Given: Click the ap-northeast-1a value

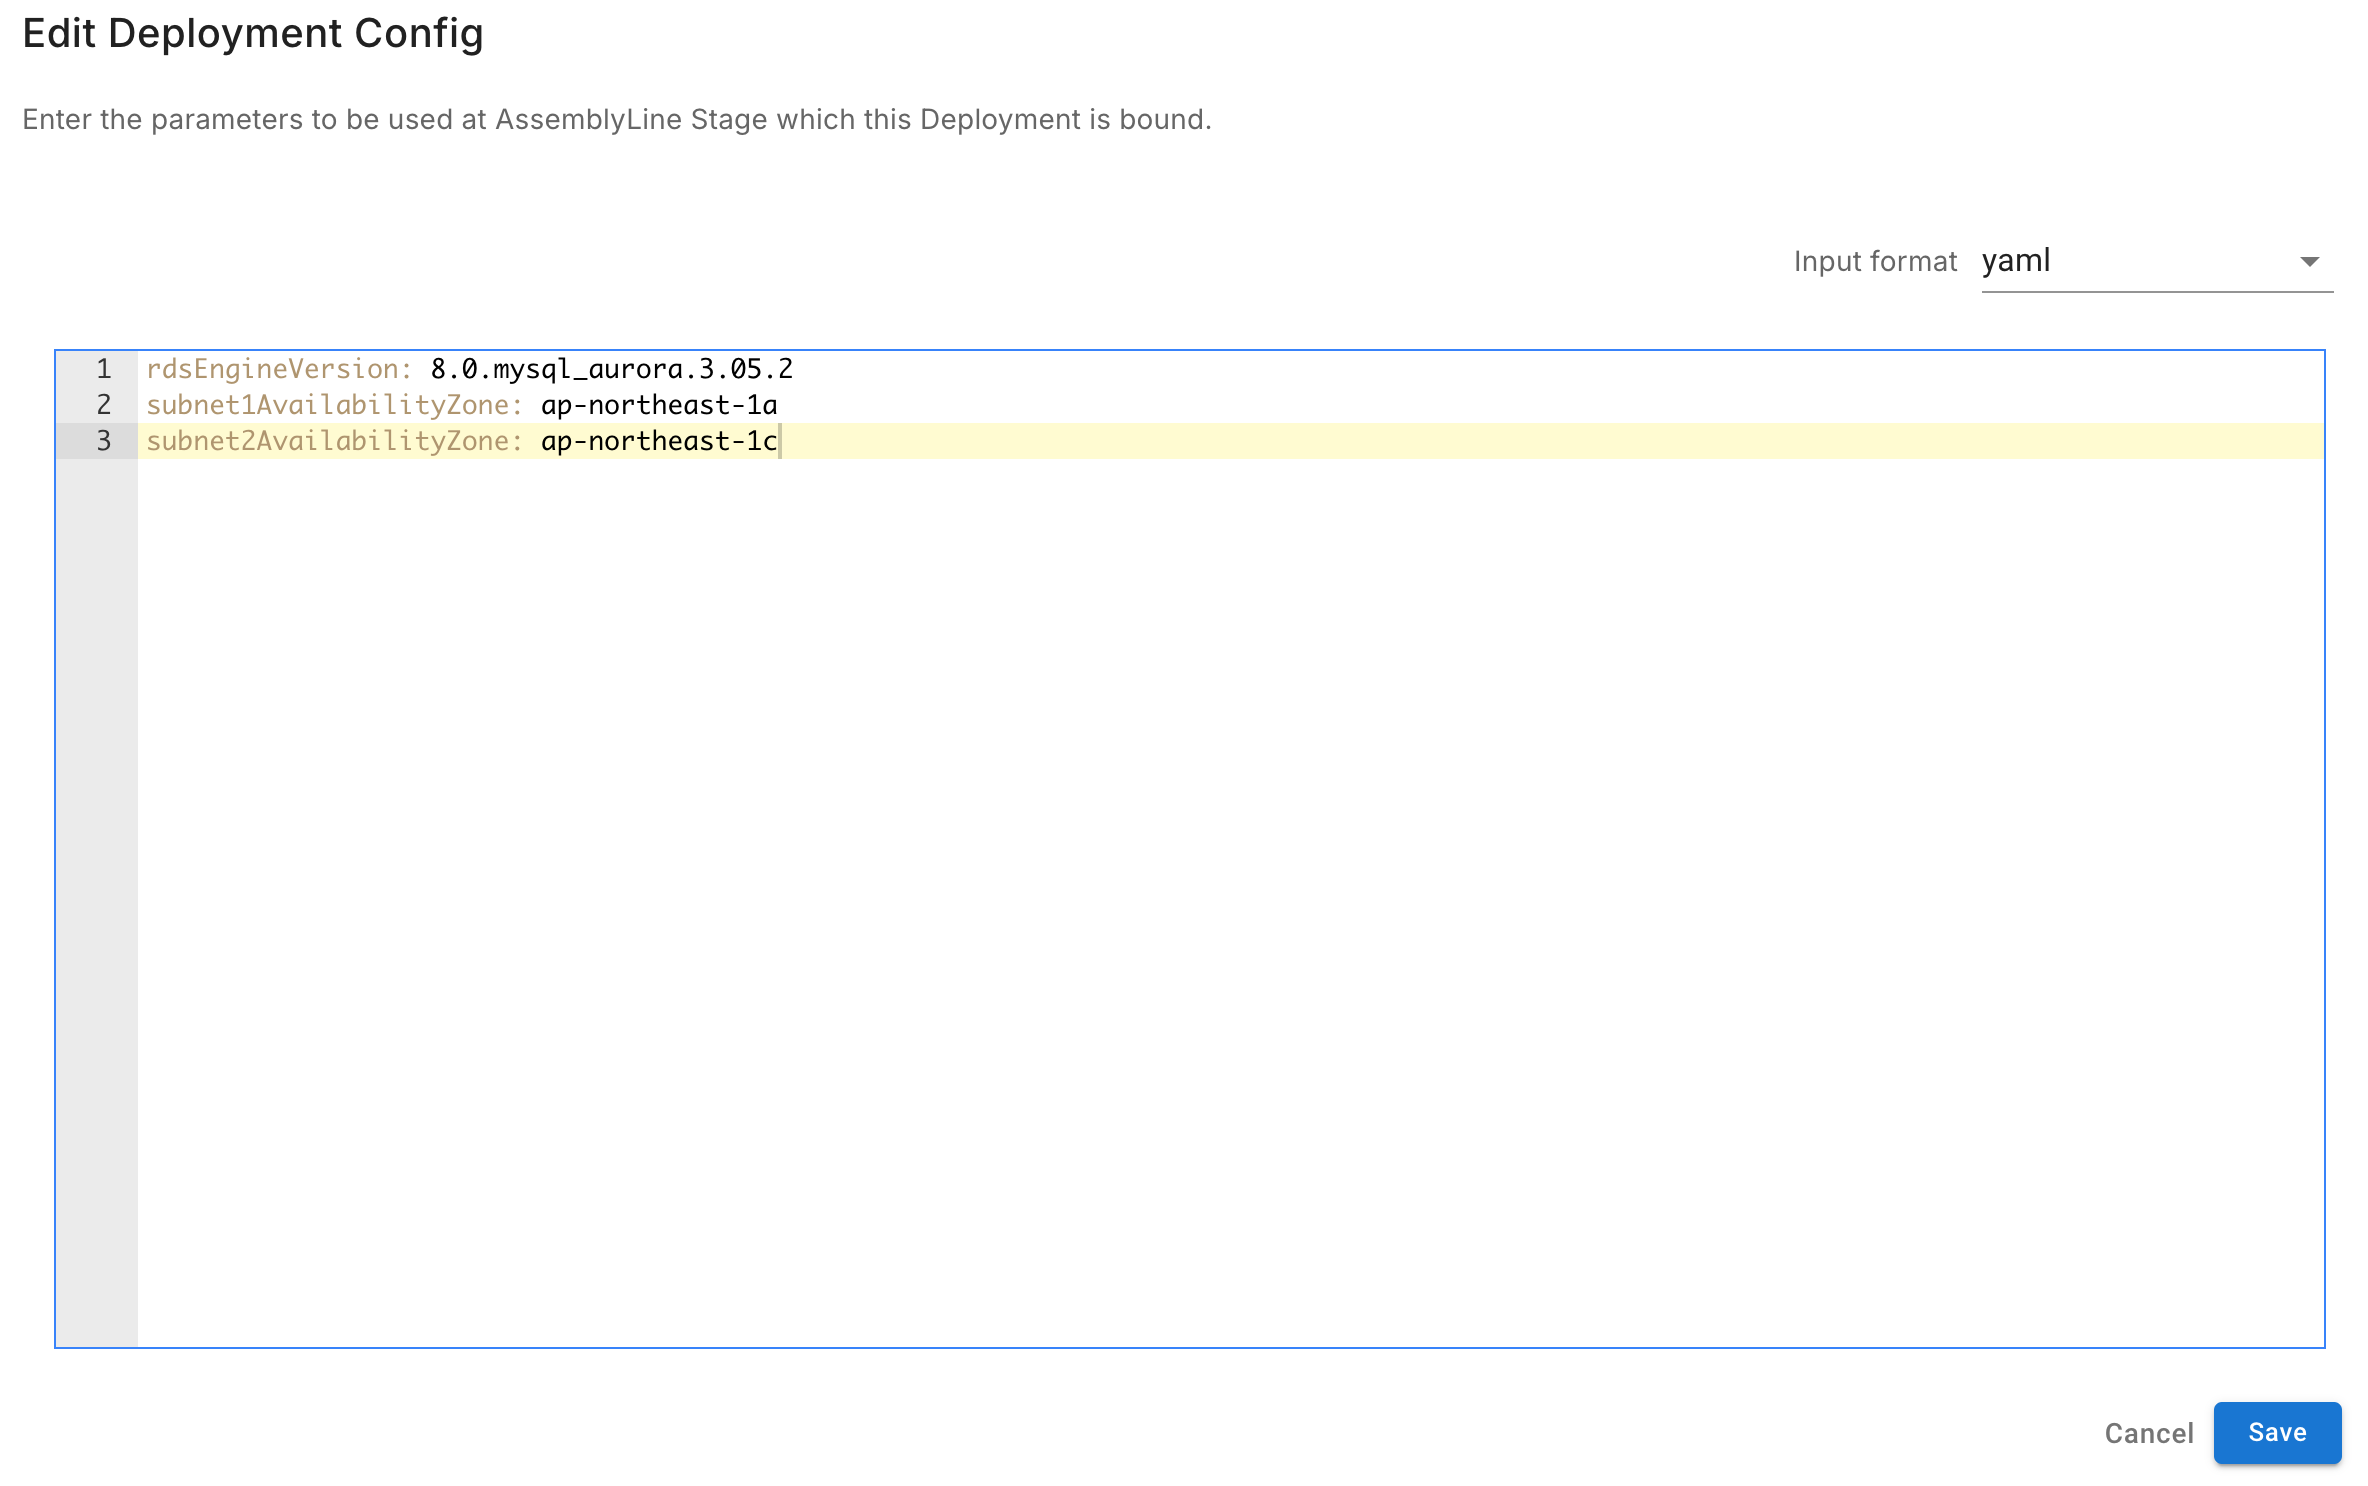Looking at the screenshot, I should [658, 405].
